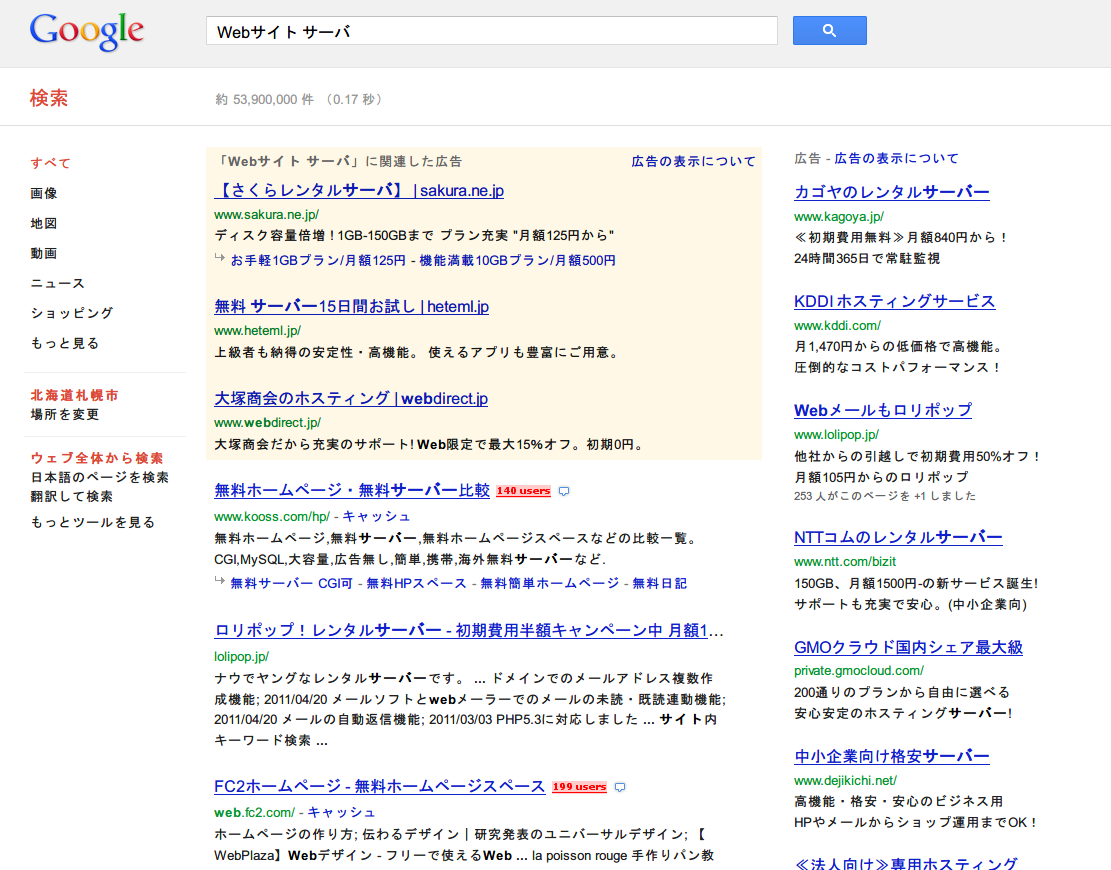Open 広告の表示について link in the right column
The width and height of the screenshot is (1111, 870).
pos(896,159)
